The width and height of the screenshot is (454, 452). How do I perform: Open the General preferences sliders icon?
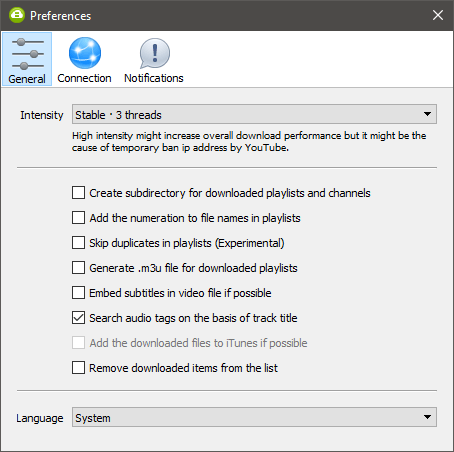[x=27, y=54]
